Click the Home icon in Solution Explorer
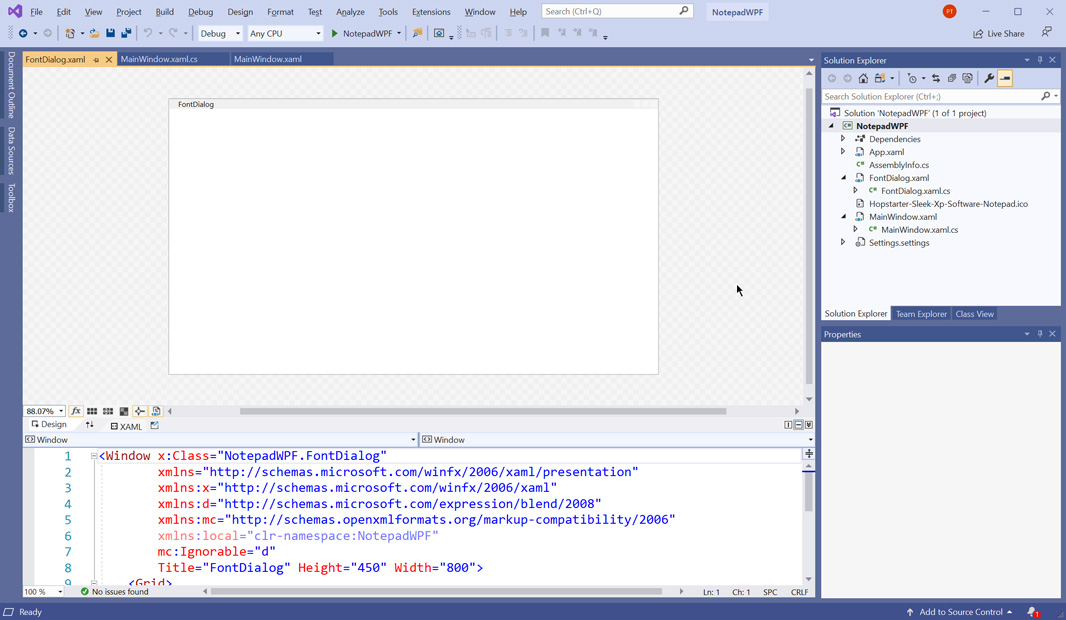Screen dimensions: 1066x620 tap(863, 78)
